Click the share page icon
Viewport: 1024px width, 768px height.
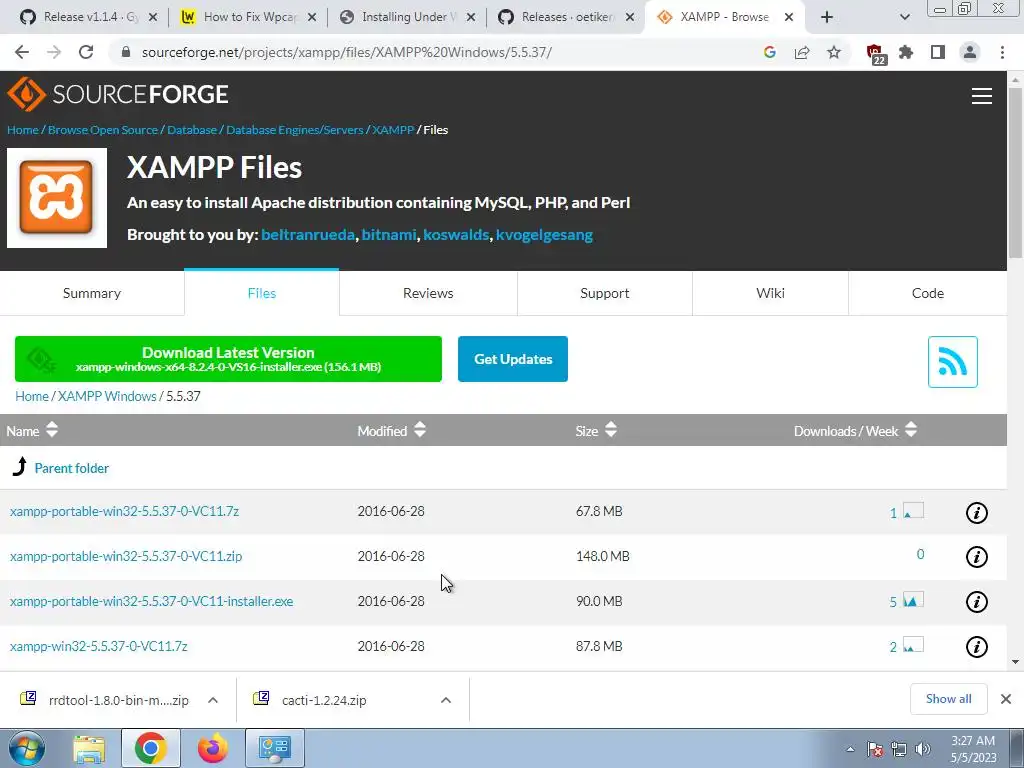pos(801,52)
